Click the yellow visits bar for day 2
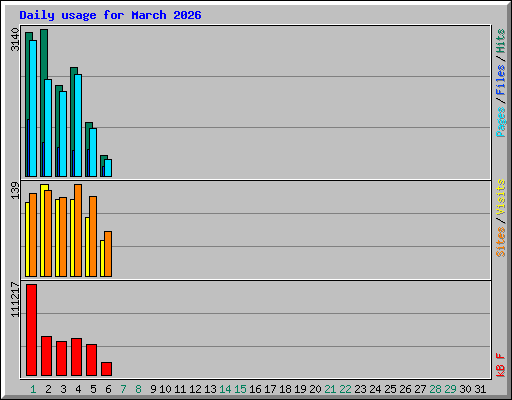This screenshot has height=400, width=512. tap(43, 230)
